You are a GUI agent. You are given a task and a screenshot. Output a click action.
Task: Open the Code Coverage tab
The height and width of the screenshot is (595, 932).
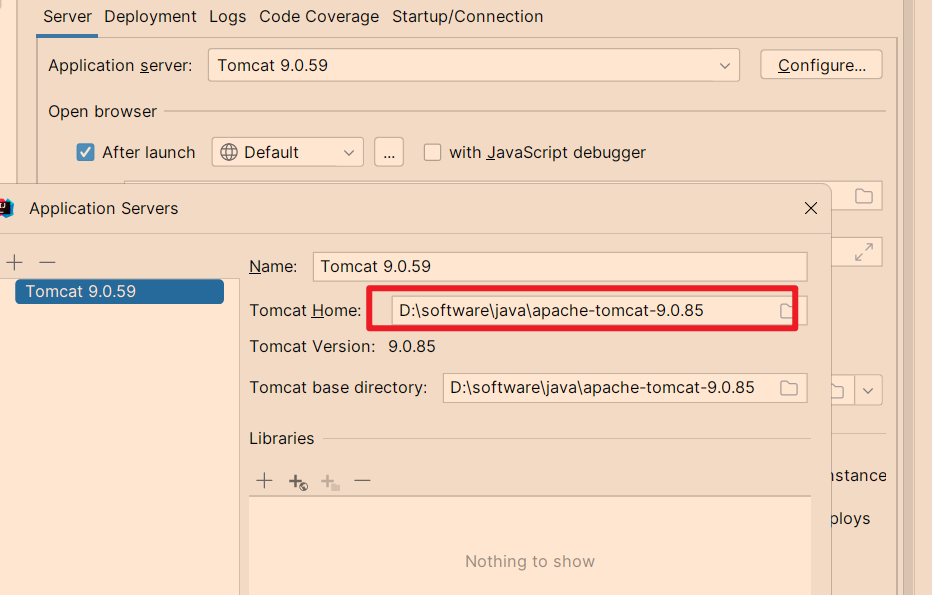319,17
